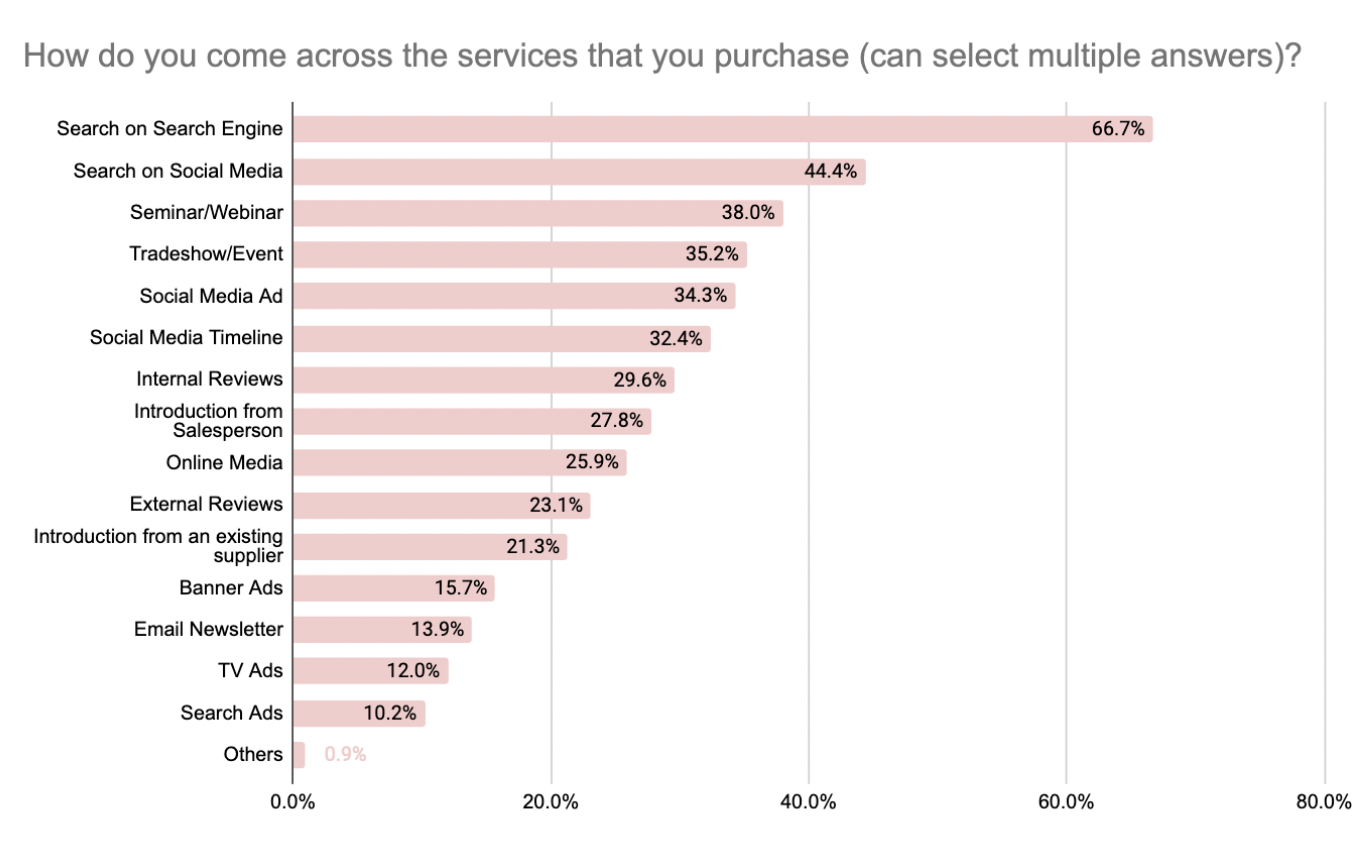Image resolution: width=1364 pixels, height=844 pixels.
Task: Select the Introduction from Salesperson label
Action: 208,421
